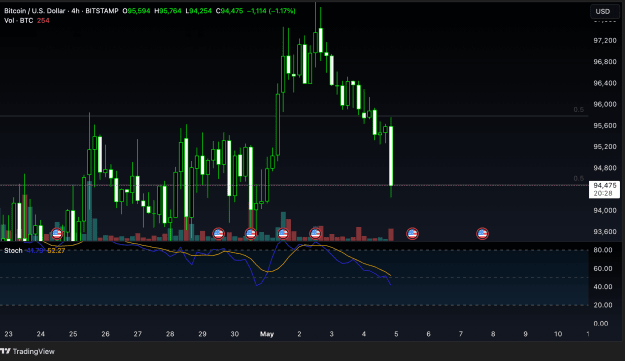Click the open value O95,594

pos(136,11)
